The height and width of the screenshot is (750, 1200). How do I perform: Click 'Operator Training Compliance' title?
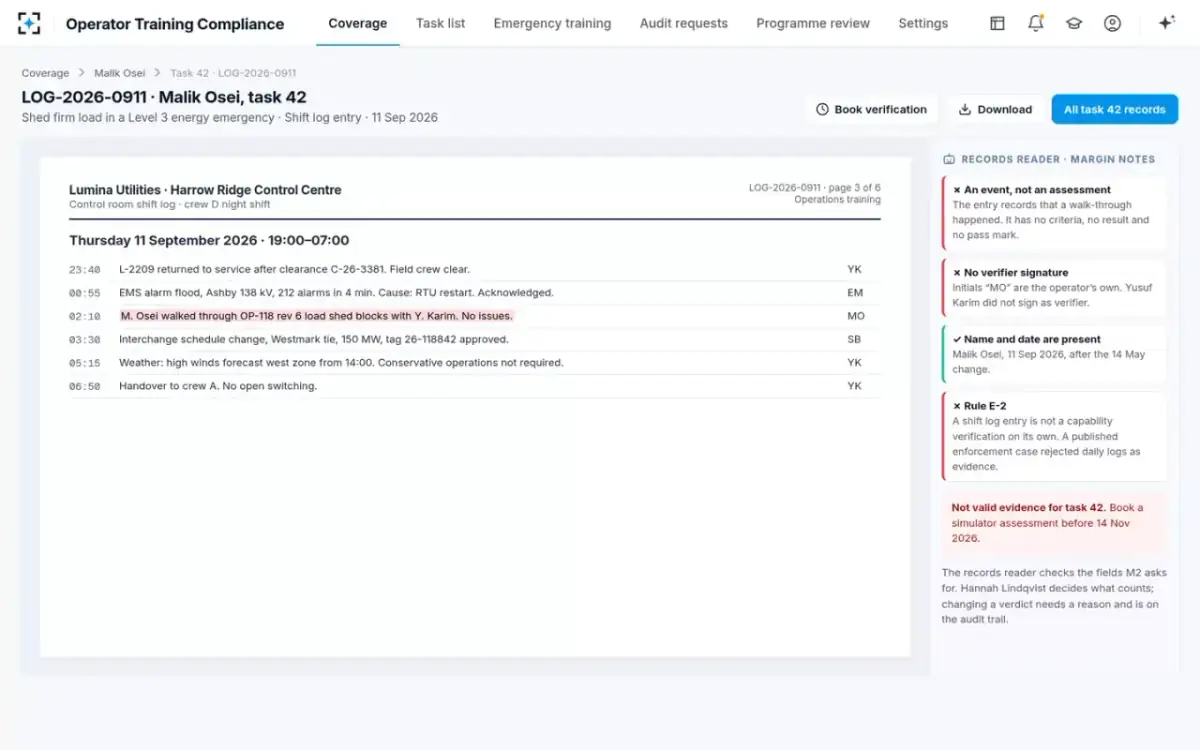pos(175,24)
